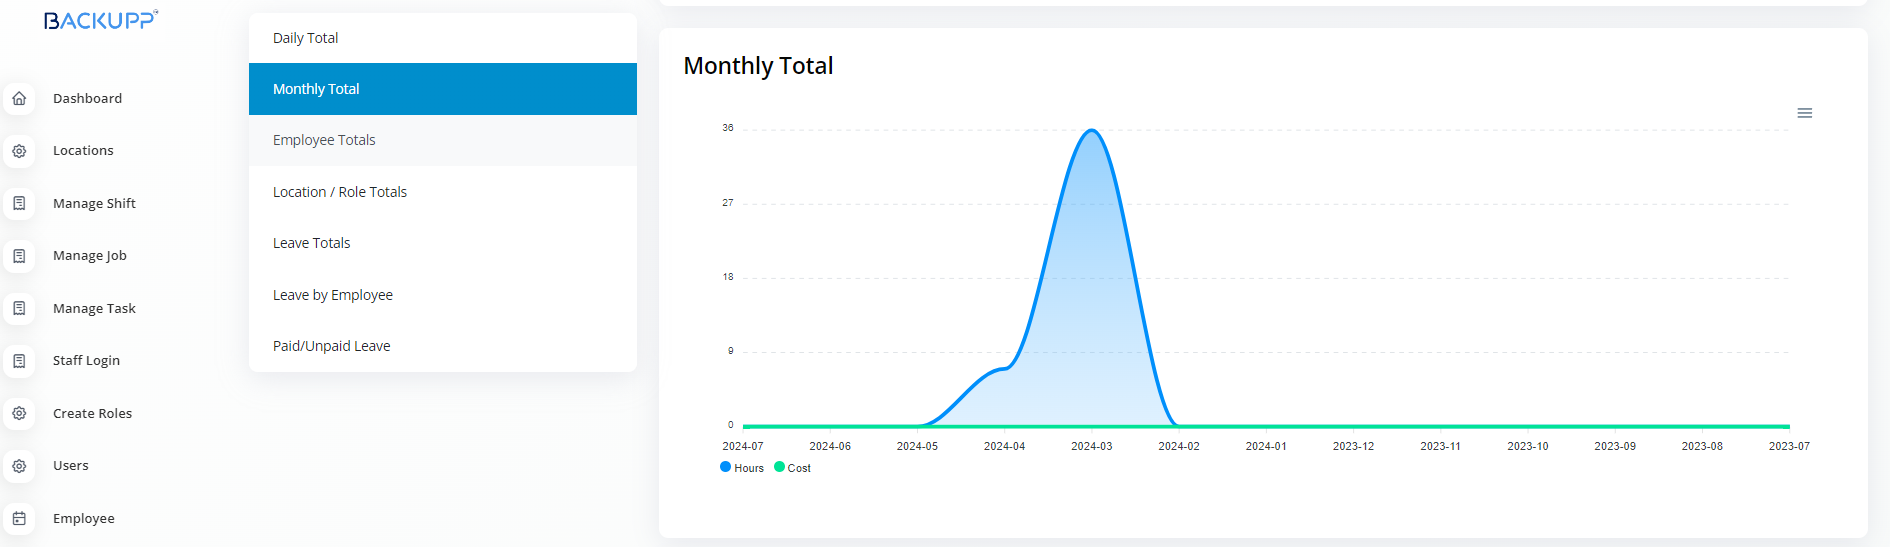Click the Employee calendar icon
The width and height of the screenshot is (1890, 547).
[x=19, y=518]
